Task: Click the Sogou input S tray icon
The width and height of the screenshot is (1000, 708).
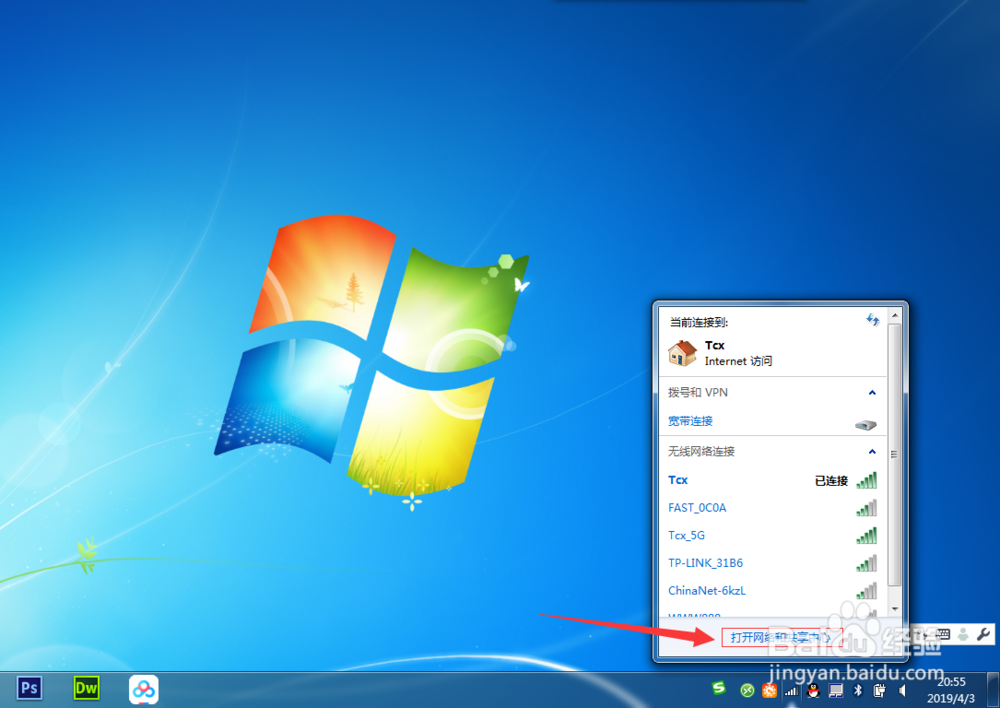Action: coord(719,688)
